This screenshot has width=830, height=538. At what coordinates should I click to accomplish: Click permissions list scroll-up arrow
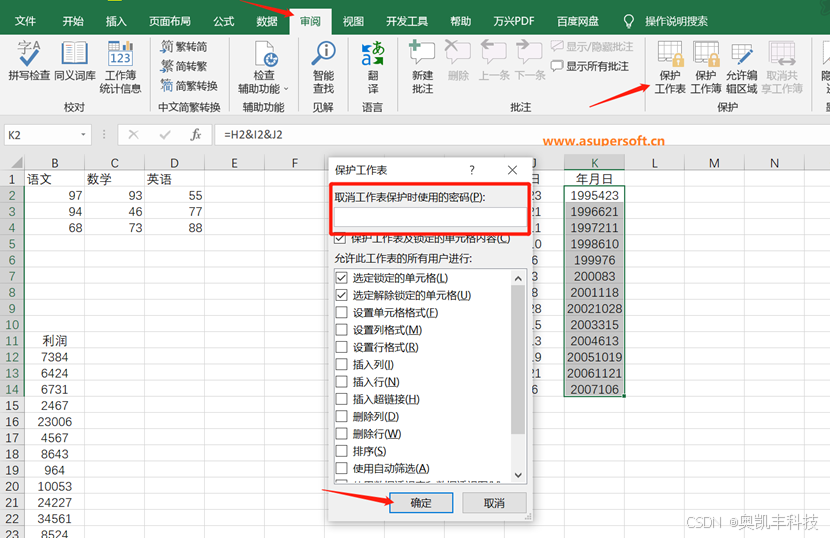point(518,278)
